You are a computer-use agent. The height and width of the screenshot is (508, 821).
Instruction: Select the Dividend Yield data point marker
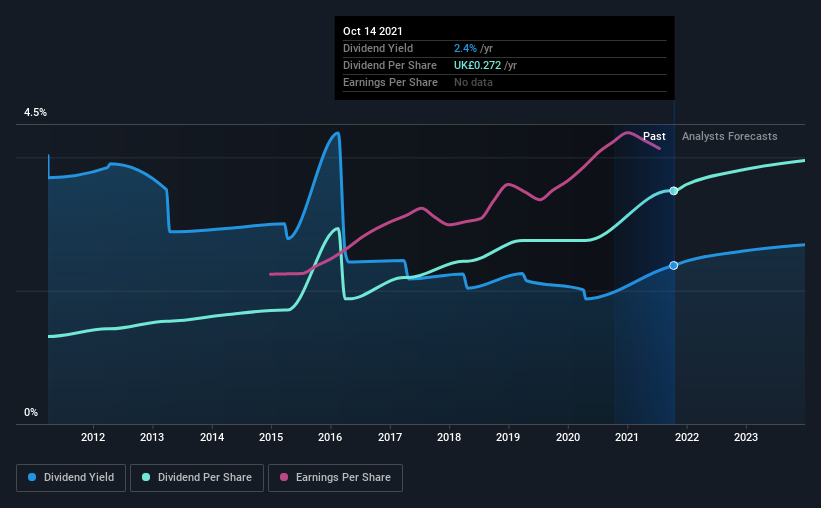coord(674,266)
